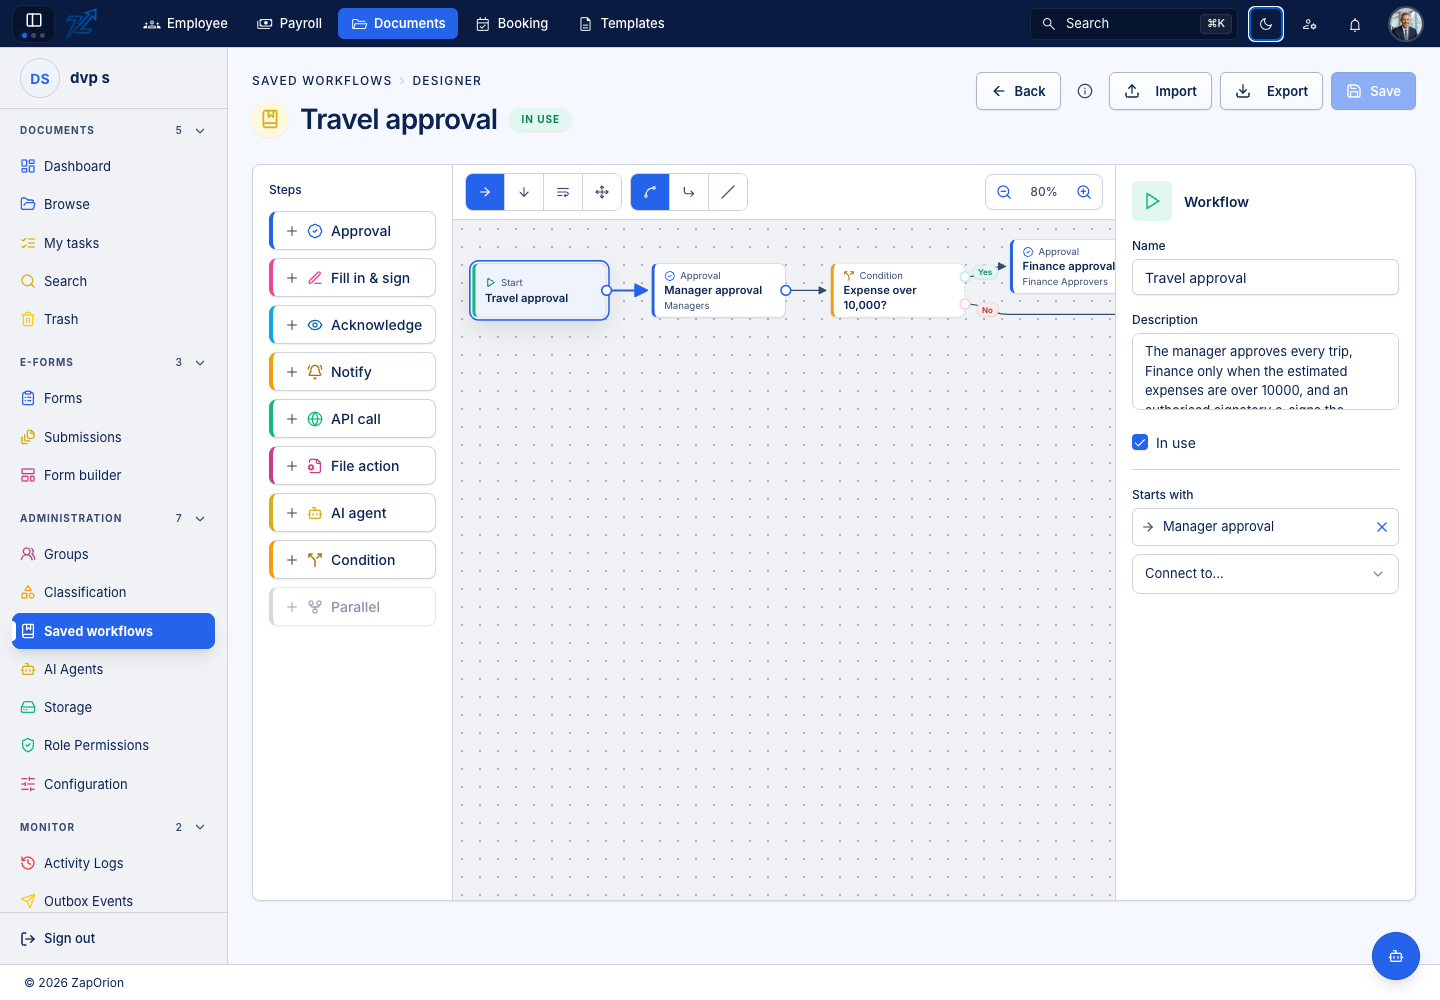Click the Export button
The height and width of the screenshot is (1000, 1440).
tap(1271, 91)
